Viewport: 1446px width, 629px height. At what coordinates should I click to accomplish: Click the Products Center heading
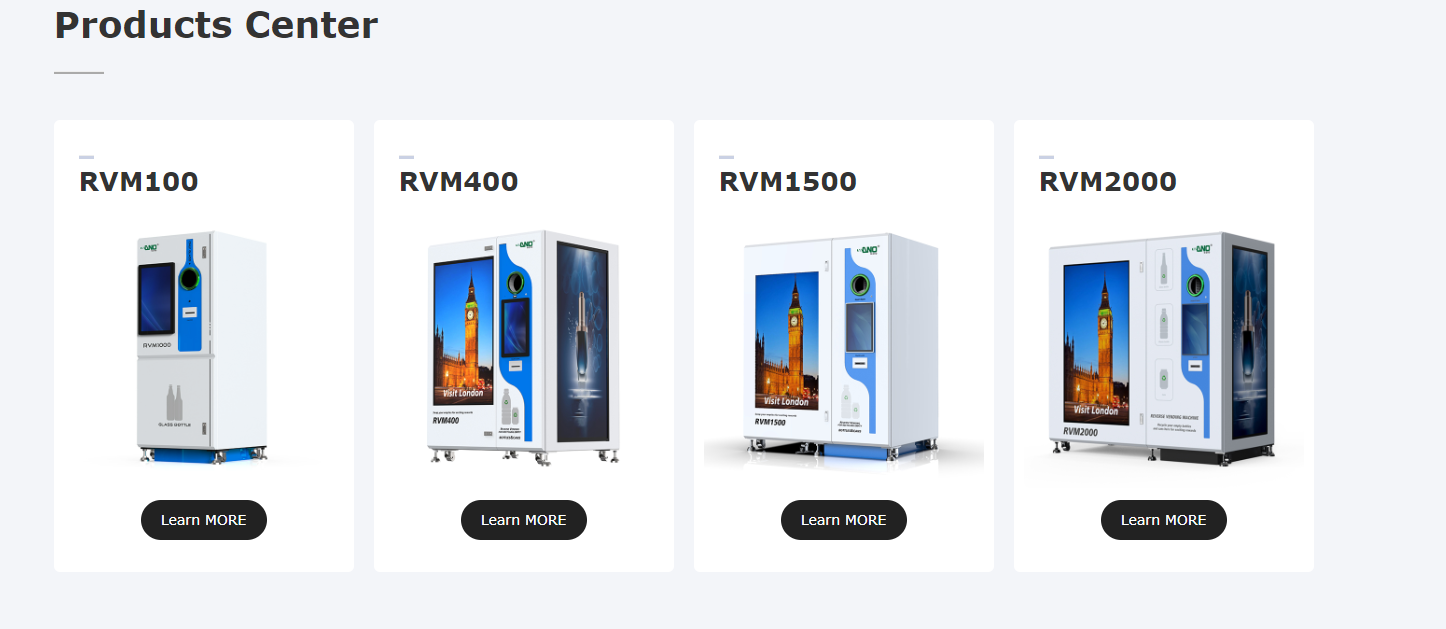[x=216, y=25]
